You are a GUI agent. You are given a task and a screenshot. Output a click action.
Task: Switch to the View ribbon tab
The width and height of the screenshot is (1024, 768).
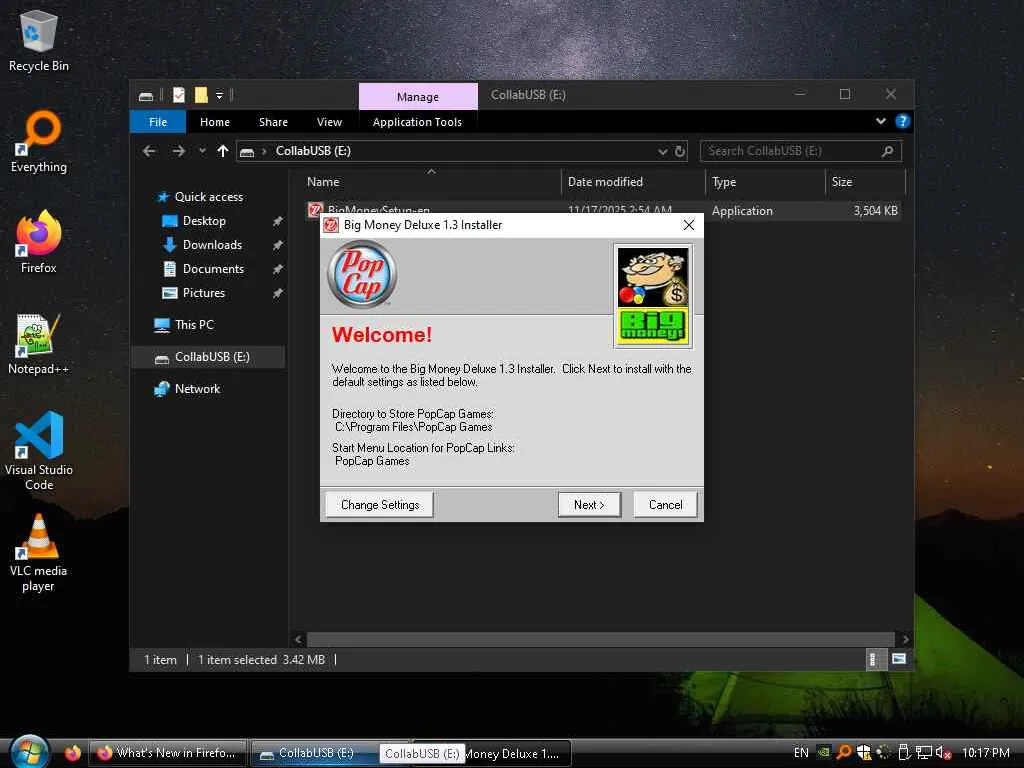point(329,122)
